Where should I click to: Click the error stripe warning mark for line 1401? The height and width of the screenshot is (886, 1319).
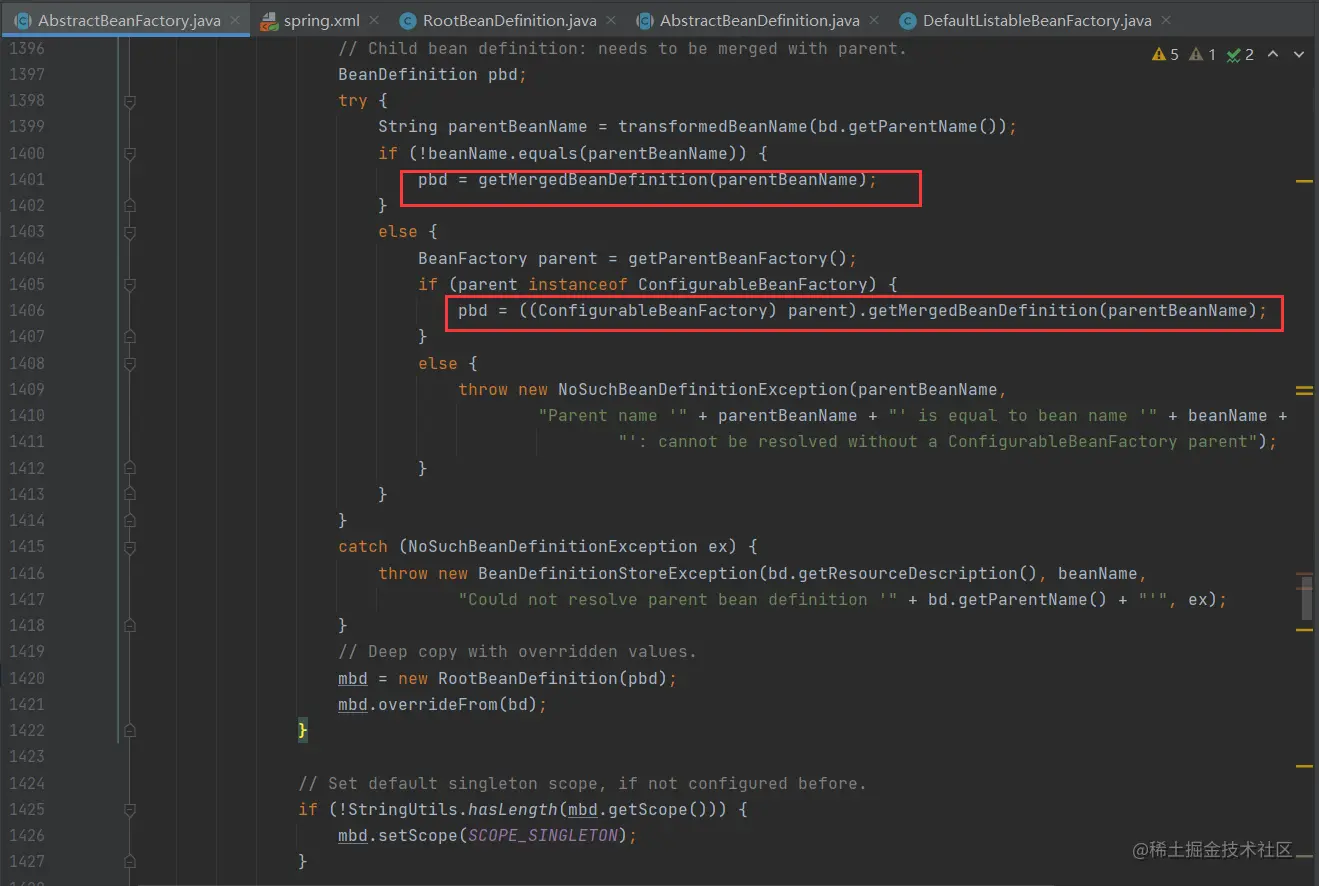[x=1304, y=182]
